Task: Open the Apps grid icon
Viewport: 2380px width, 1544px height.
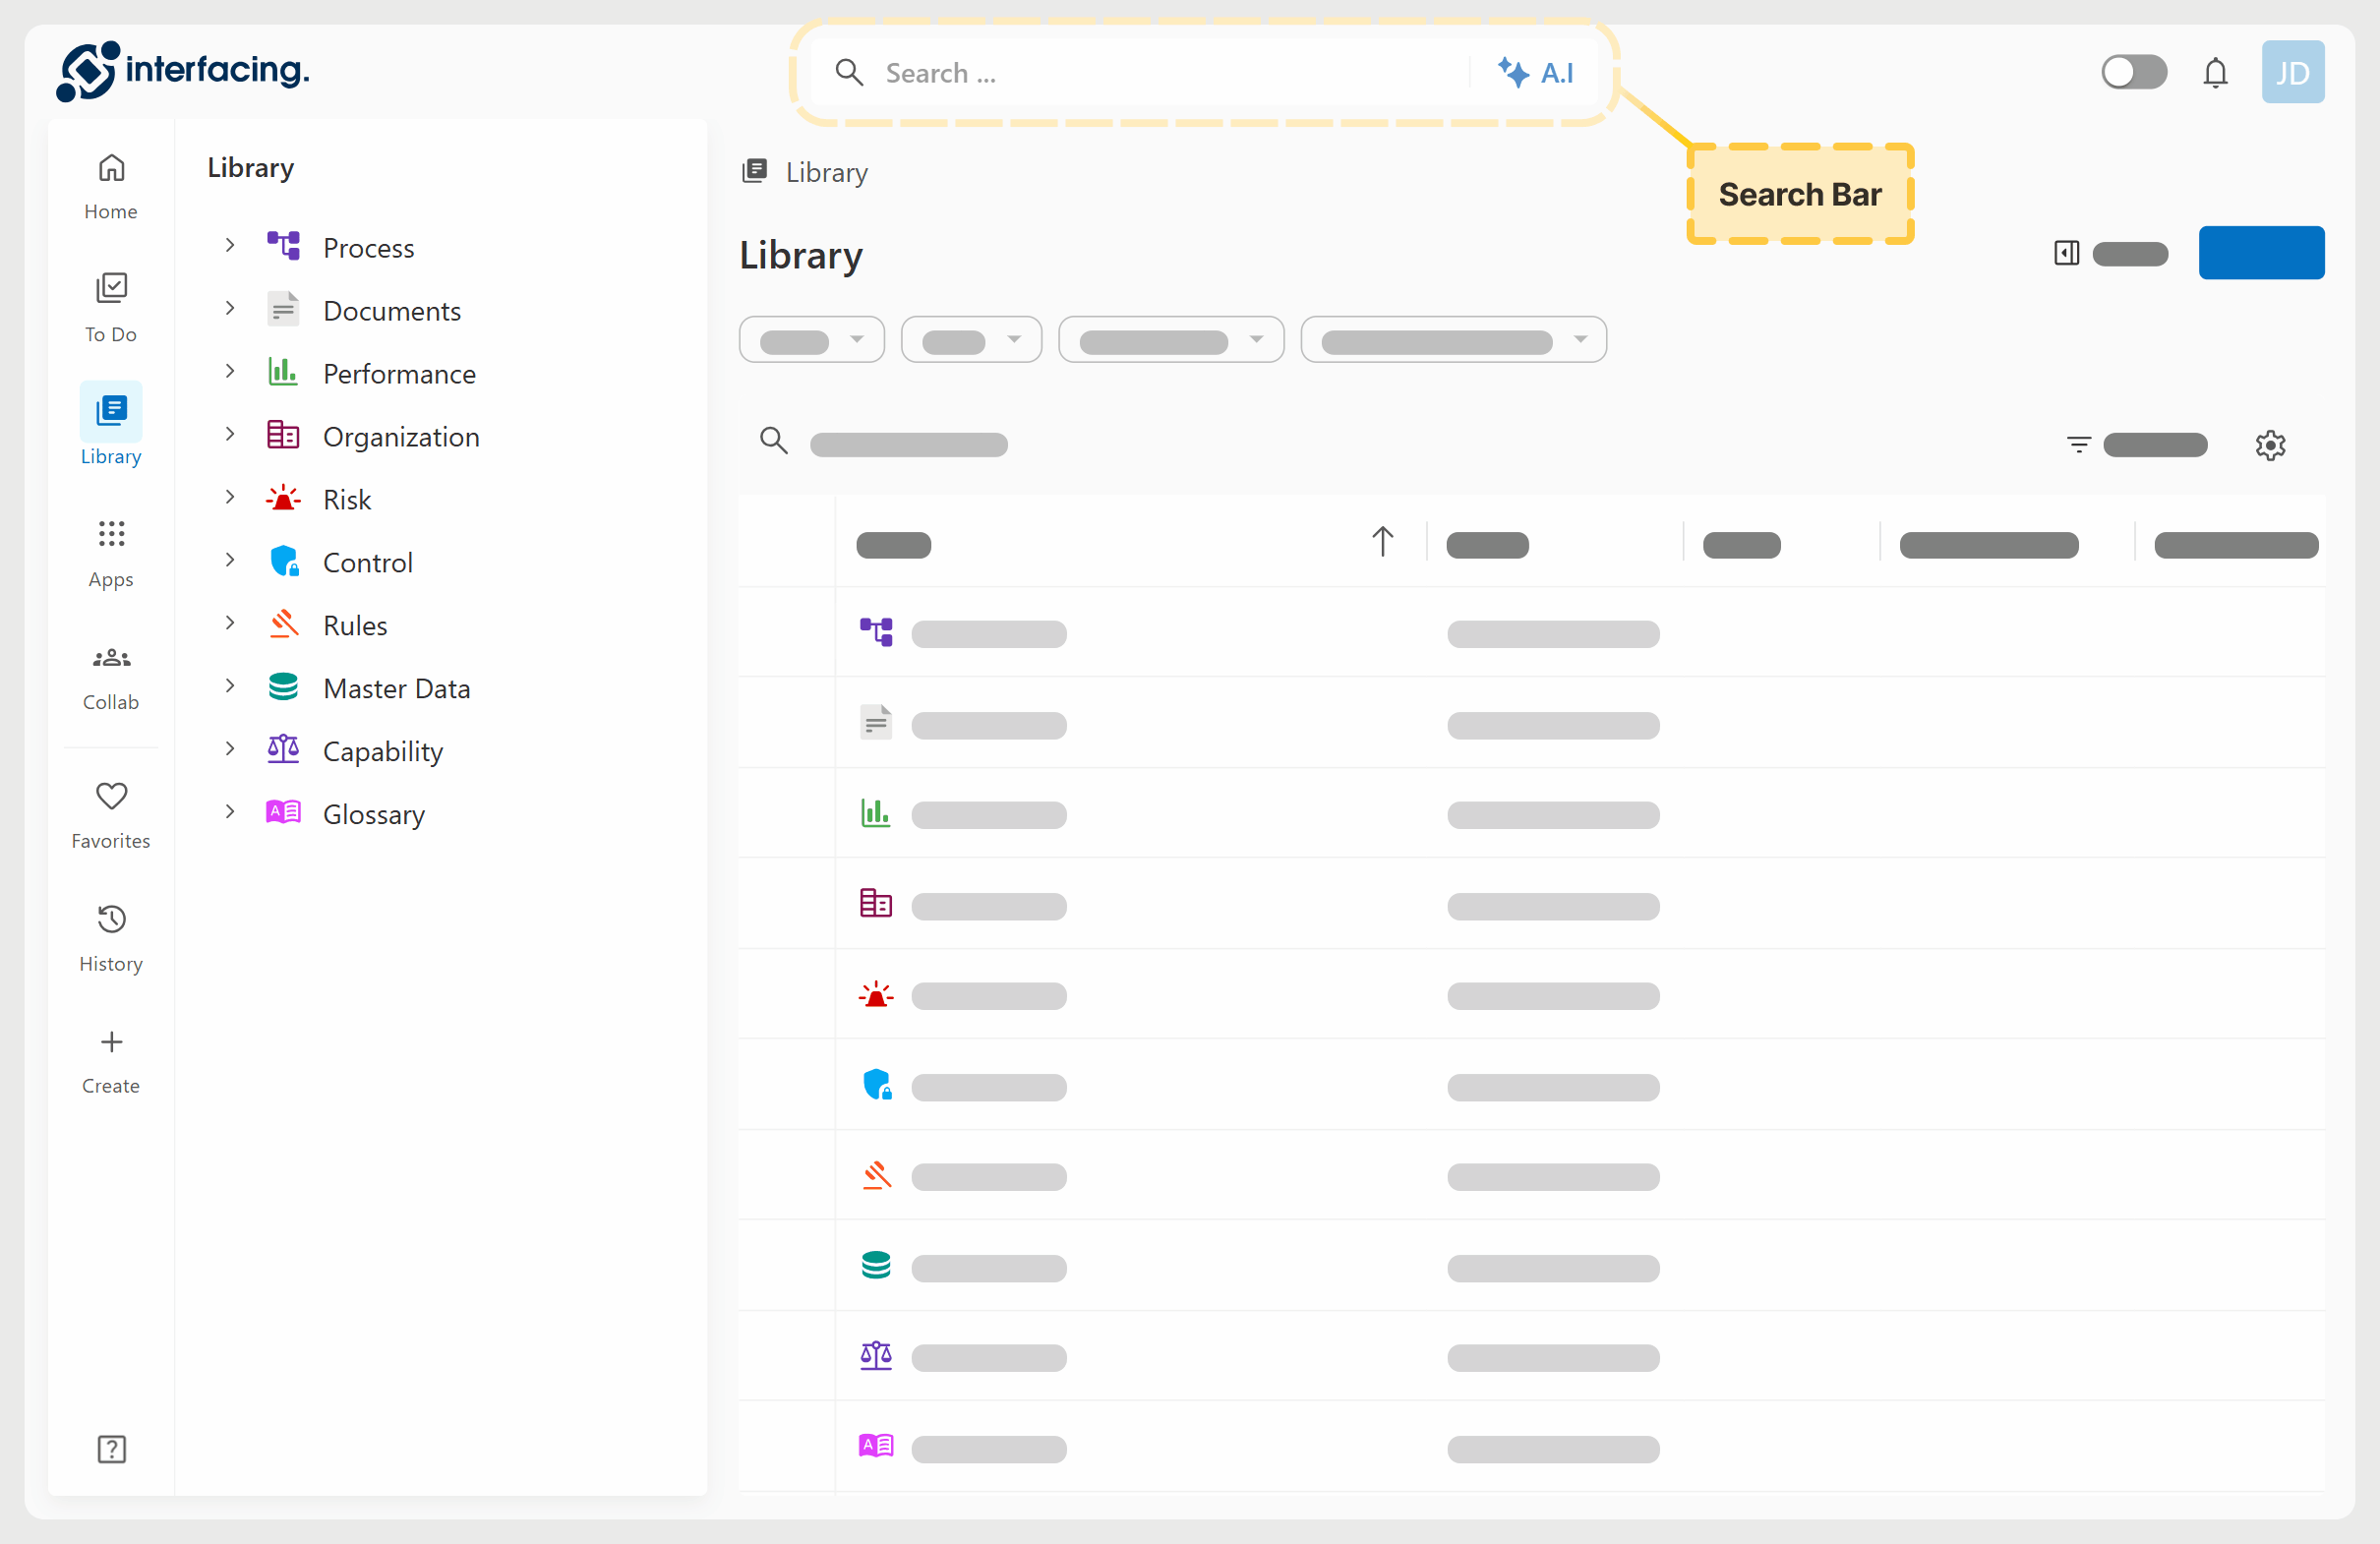Action: coord(111,533)
